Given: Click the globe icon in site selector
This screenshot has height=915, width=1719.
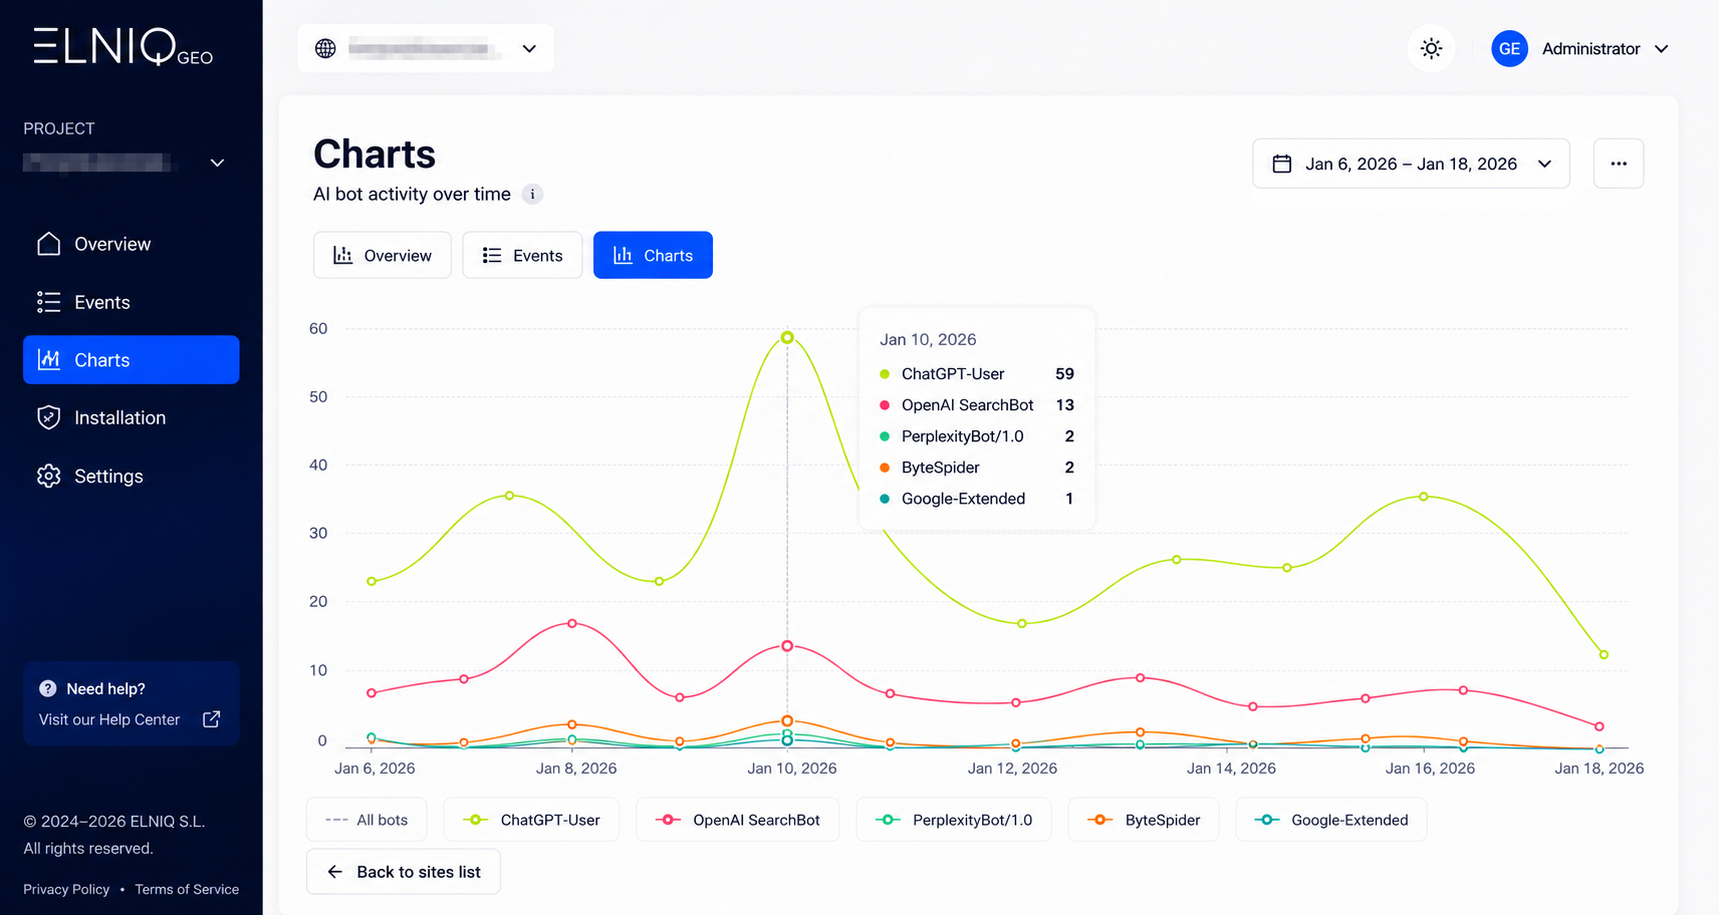Looking at the screenshot, I should point(325,48).
